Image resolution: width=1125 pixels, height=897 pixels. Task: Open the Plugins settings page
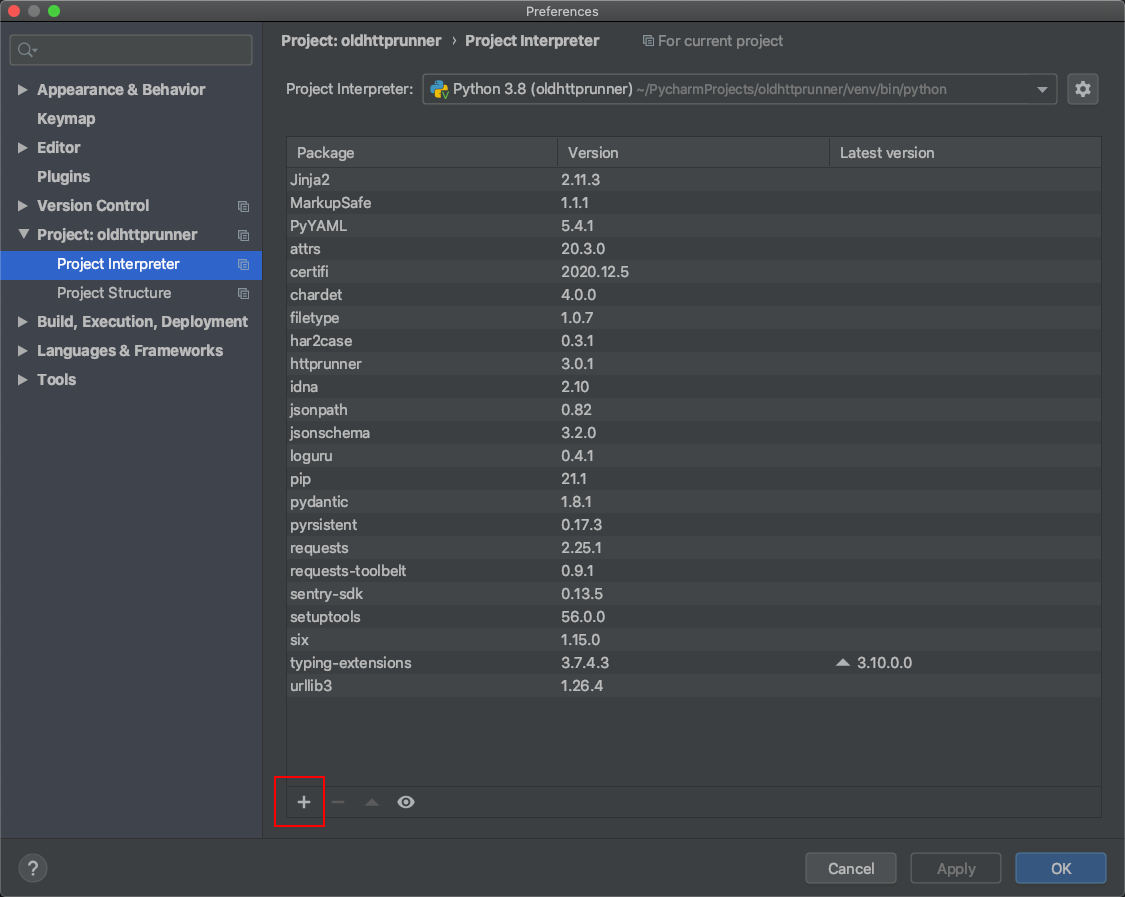tap(63, 176)
